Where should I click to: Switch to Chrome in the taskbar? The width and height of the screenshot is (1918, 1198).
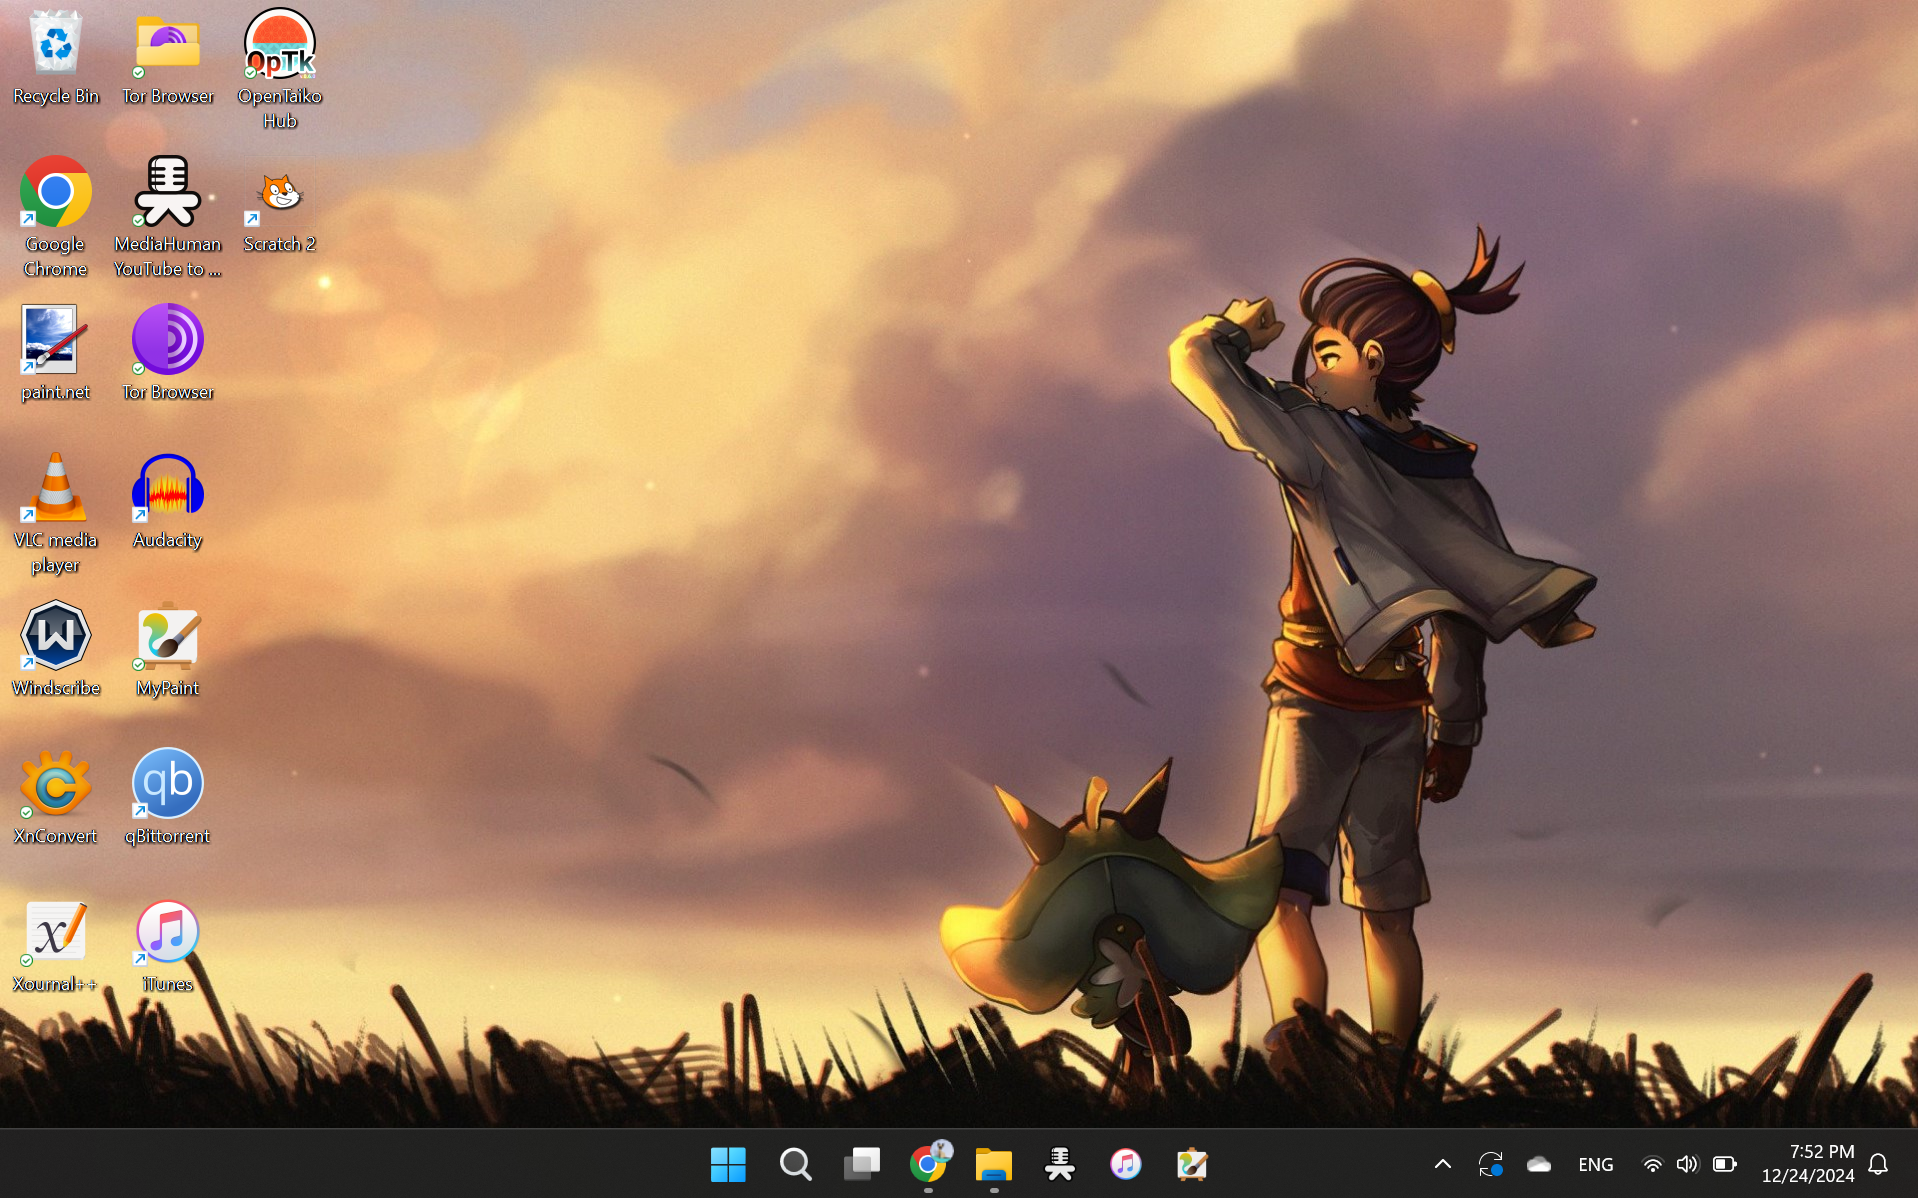click(928, 1164)
